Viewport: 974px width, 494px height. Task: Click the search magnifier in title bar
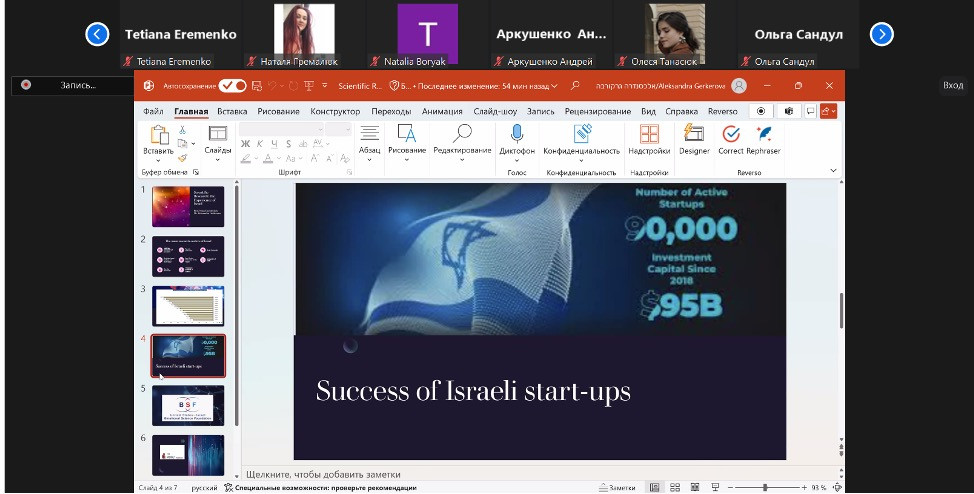575,86
